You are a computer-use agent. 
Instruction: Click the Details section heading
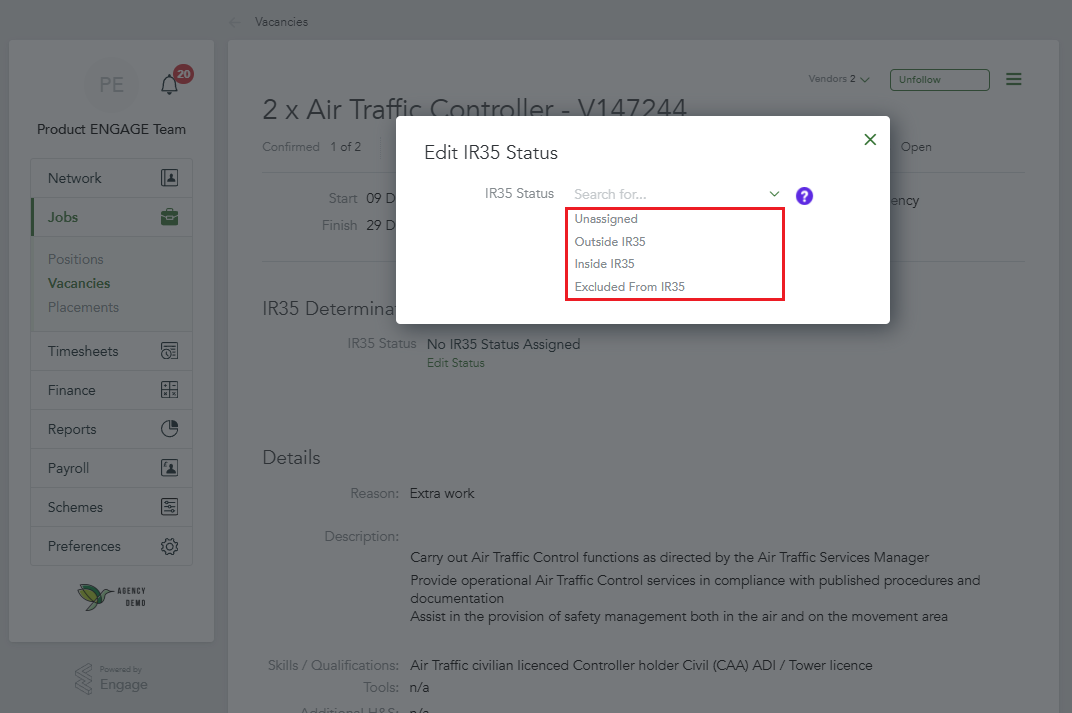click(291, 457)
